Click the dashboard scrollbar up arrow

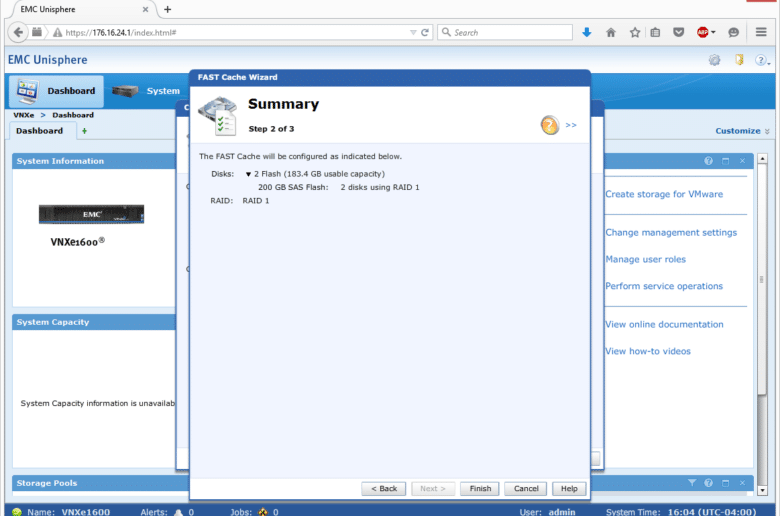pyautogui.click(x=762, y=159)
